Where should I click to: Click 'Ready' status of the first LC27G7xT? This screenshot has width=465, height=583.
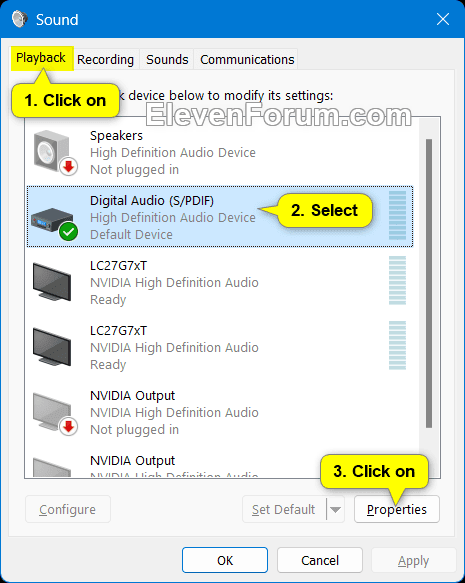pyautogui.click(x=108, y=300)
